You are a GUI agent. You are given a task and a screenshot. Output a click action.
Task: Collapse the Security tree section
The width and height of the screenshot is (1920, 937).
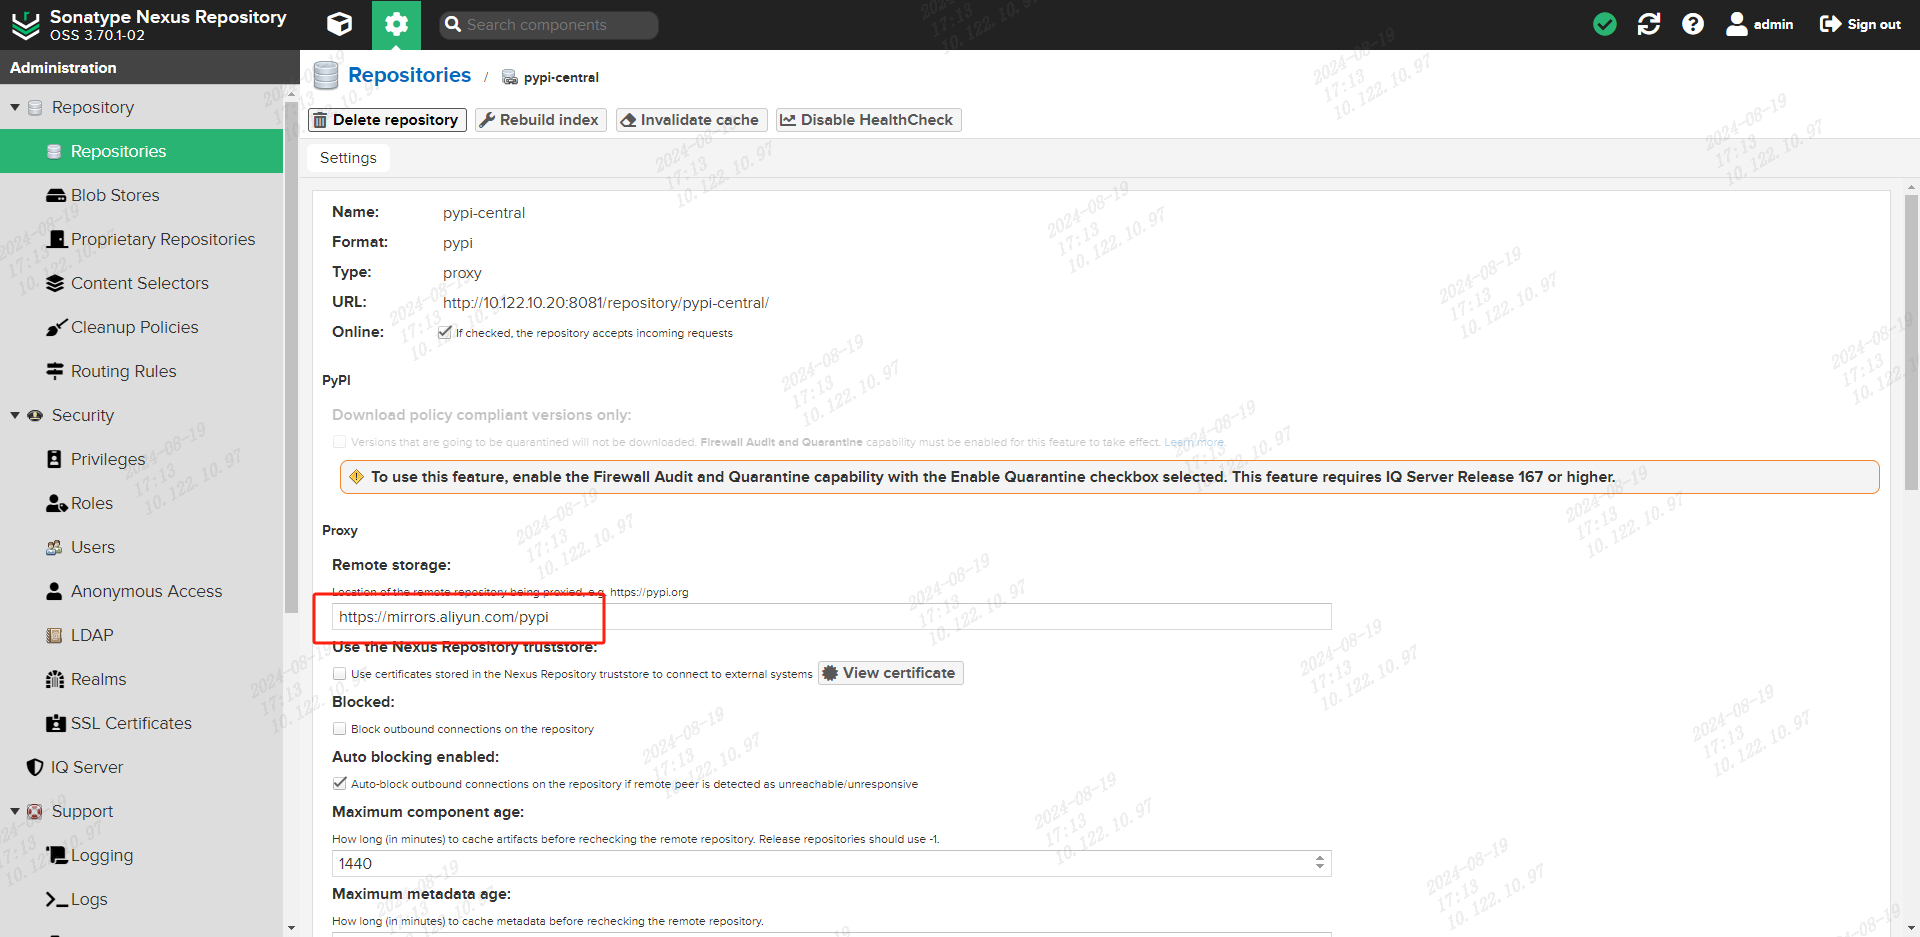[x=15, y=415]
